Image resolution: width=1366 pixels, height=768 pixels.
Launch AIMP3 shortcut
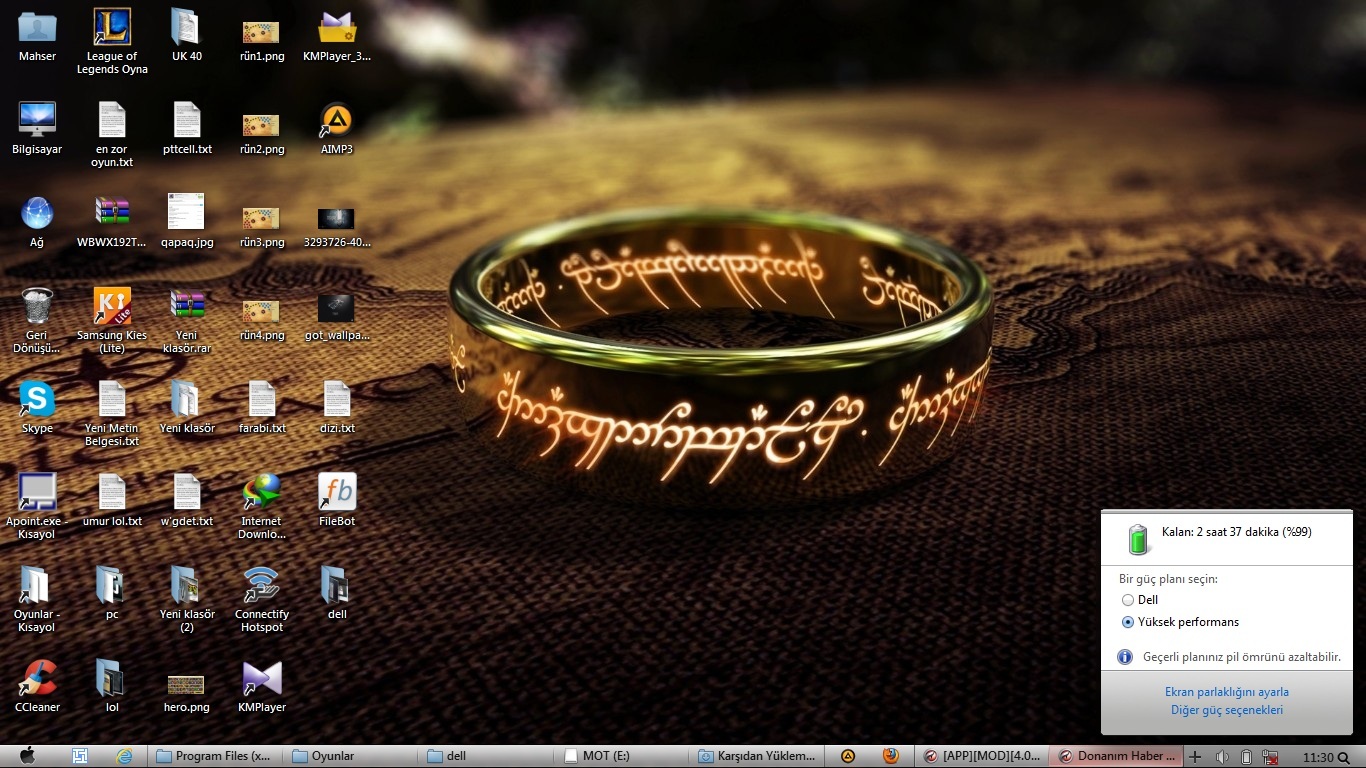tap(337, 129)
